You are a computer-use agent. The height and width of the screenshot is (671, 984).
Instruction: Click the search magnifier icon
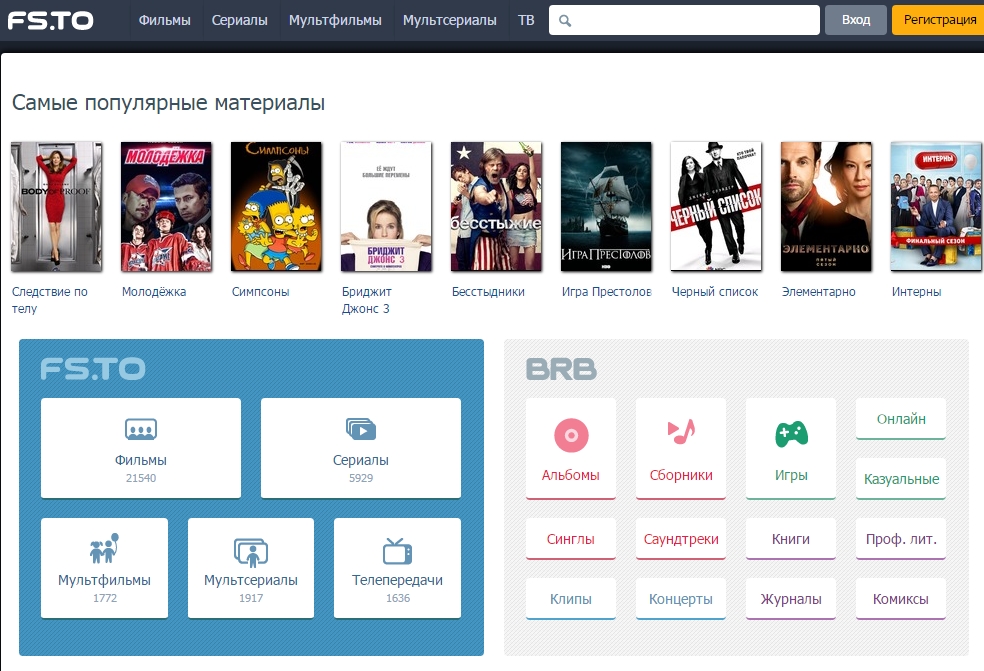tap(565, 21)
